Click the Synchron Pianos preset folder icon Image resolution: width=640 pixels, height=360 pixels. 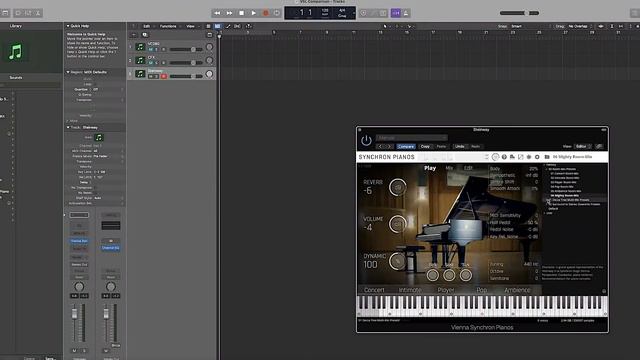pyautogui.click(x=547, y=157)
